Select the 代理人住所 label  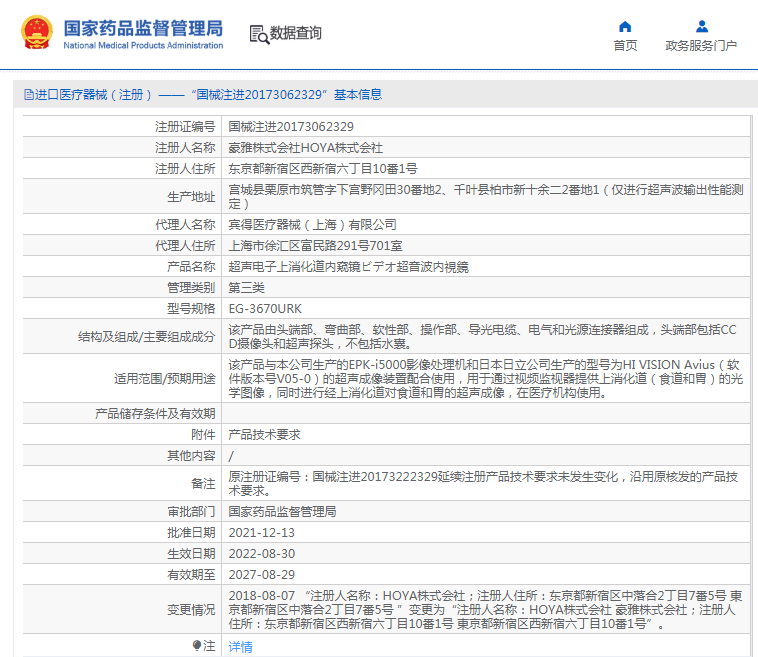[x=185, y=246]
